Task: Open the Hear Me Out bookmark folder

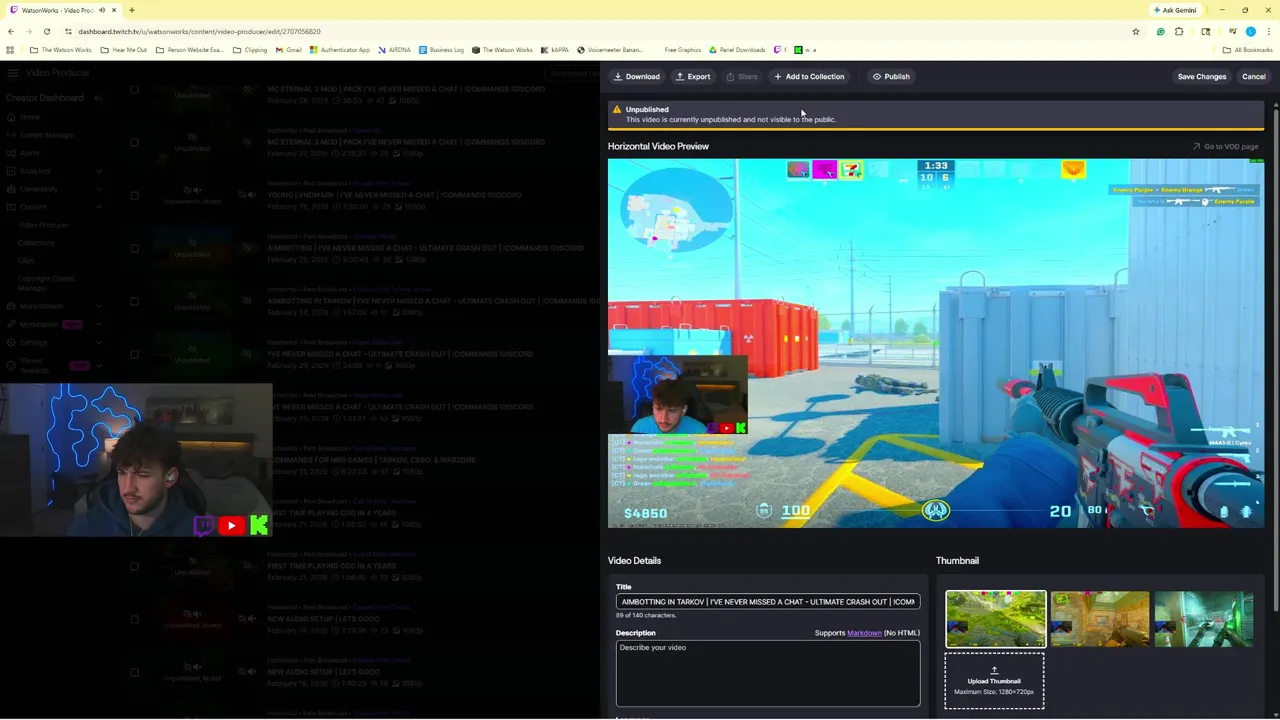Action: tap(124, 50)
